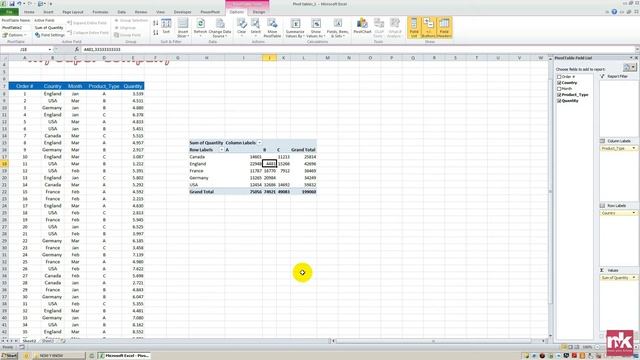The image size is (640, 360).
Task: Click the Active Field text box
Action: (49, 28)
